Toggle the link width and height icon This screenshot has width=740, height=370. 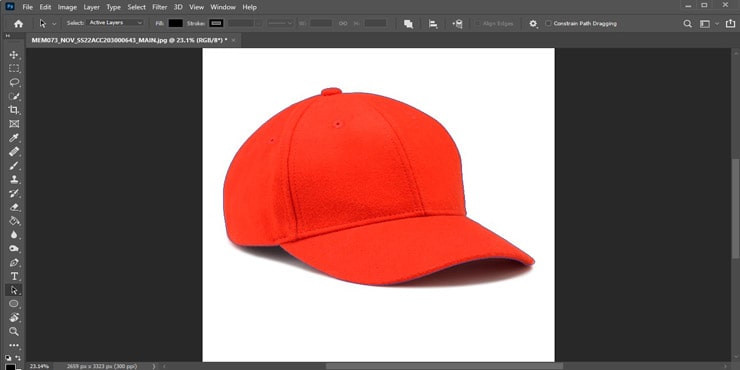coord(343,24)
